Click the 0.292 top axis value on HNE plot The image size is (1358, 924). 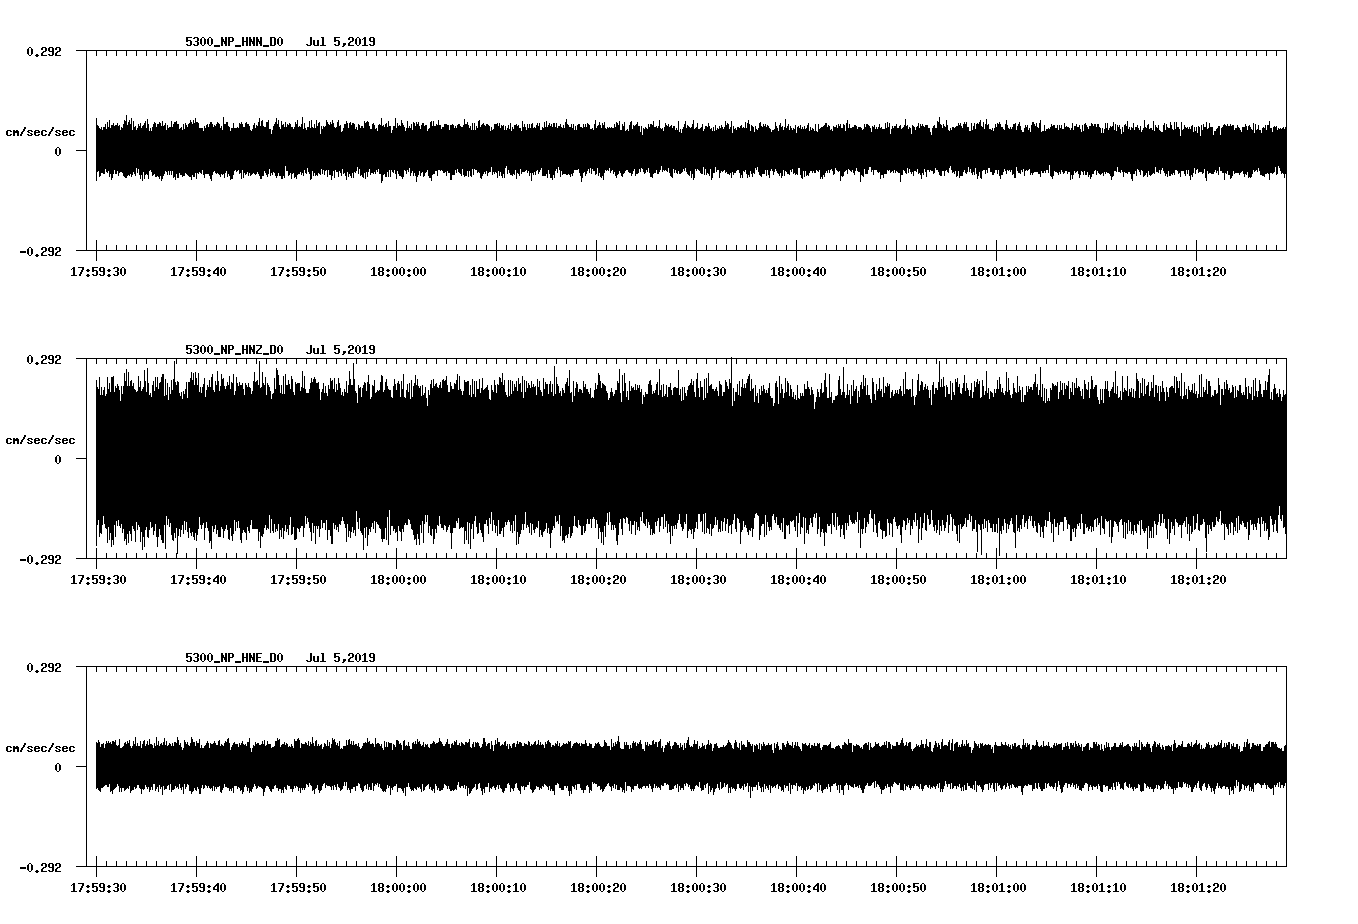point(44,667)
